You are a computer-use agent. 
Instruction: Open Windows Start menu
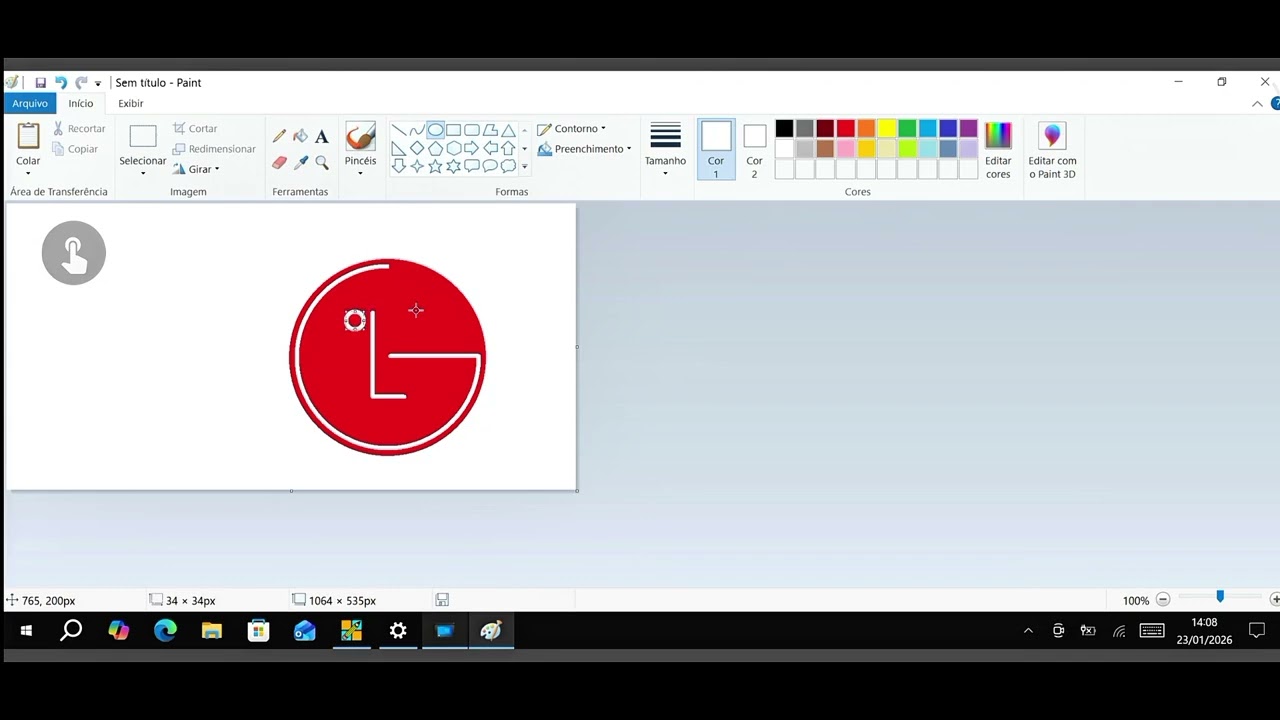(x=26, y=631)
